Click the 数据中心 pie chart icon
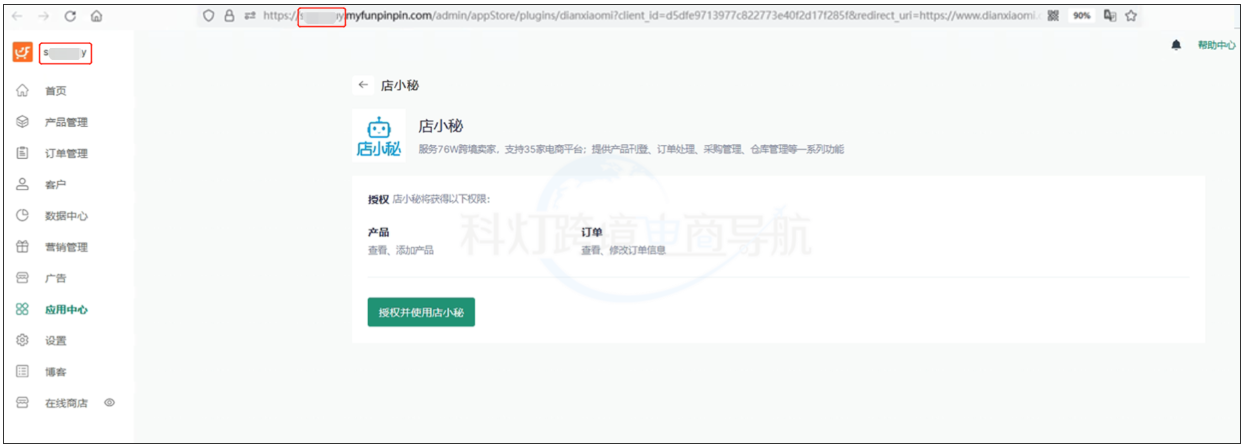The image size is (1244, 446). [x=22, y=215]
